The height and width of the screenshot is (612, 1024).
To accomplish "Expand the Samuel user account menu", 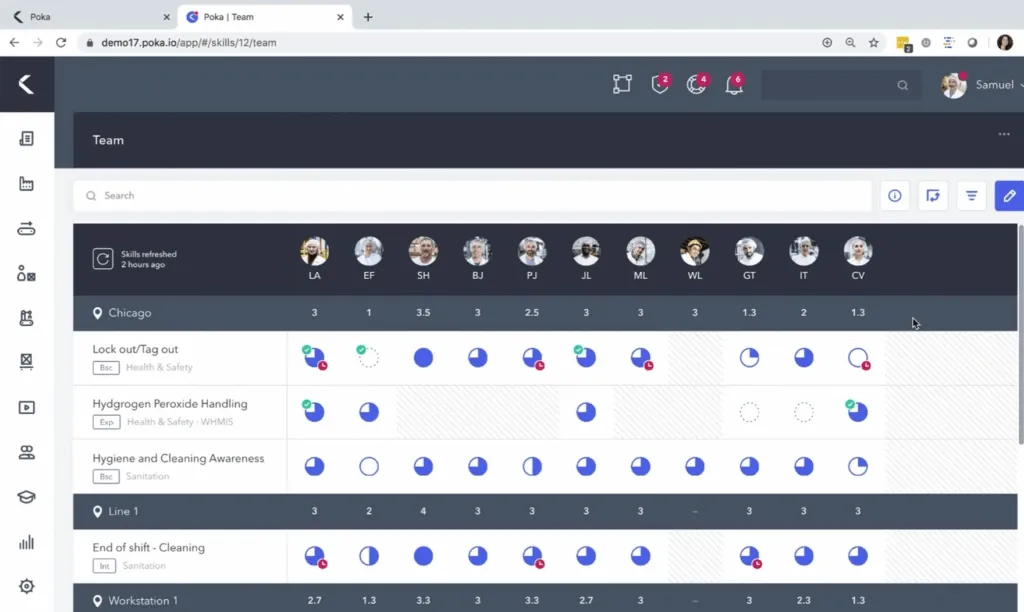I will coord(983,85).
